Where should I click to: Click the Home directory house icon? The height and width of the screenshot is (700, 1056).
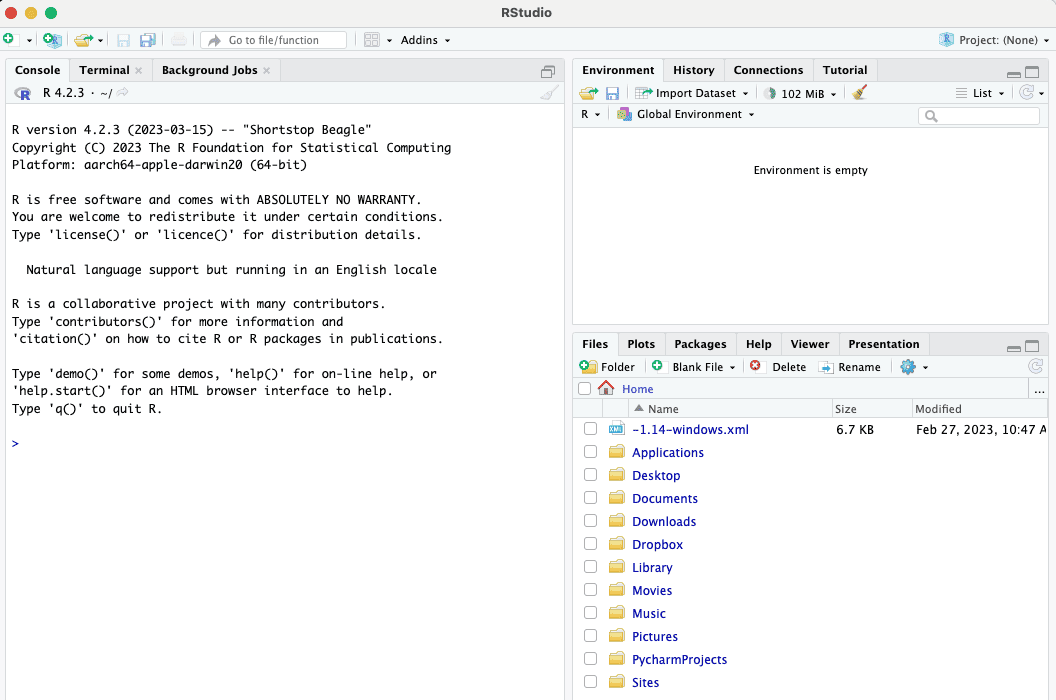coord(606,389)
